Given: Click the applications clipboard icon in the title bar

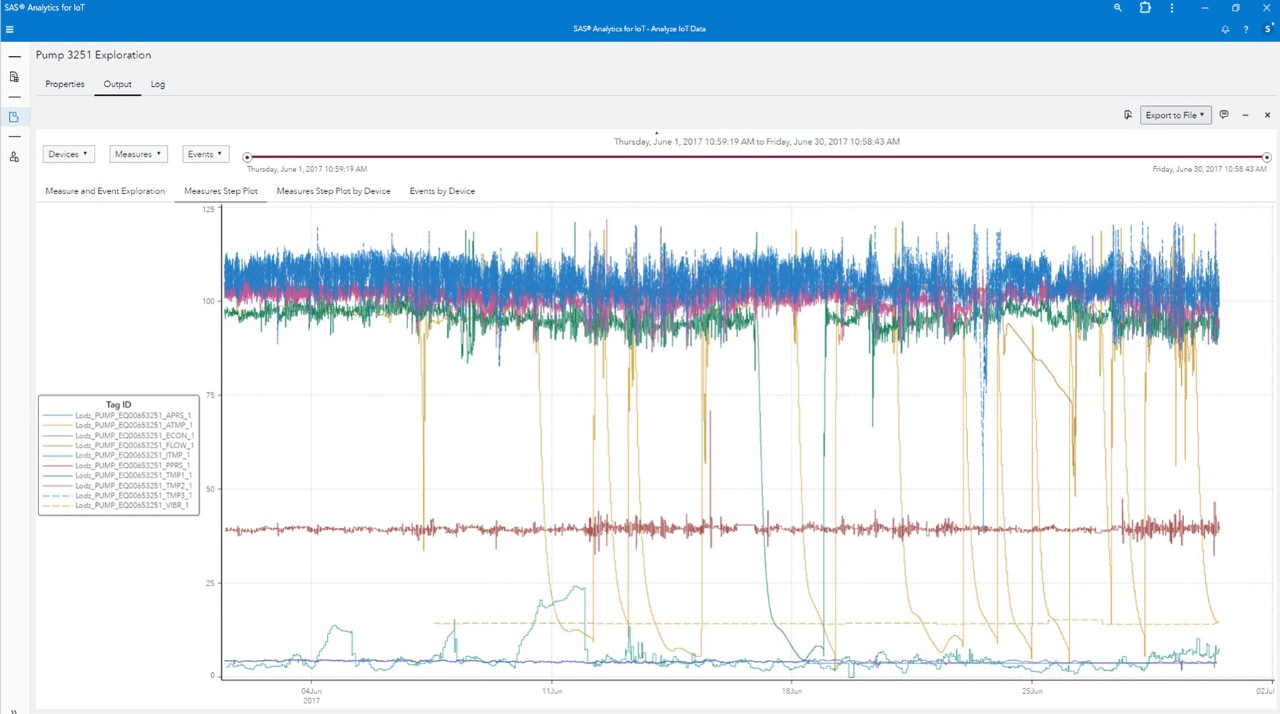Looking at the screenshot, I should point(1144,8).
